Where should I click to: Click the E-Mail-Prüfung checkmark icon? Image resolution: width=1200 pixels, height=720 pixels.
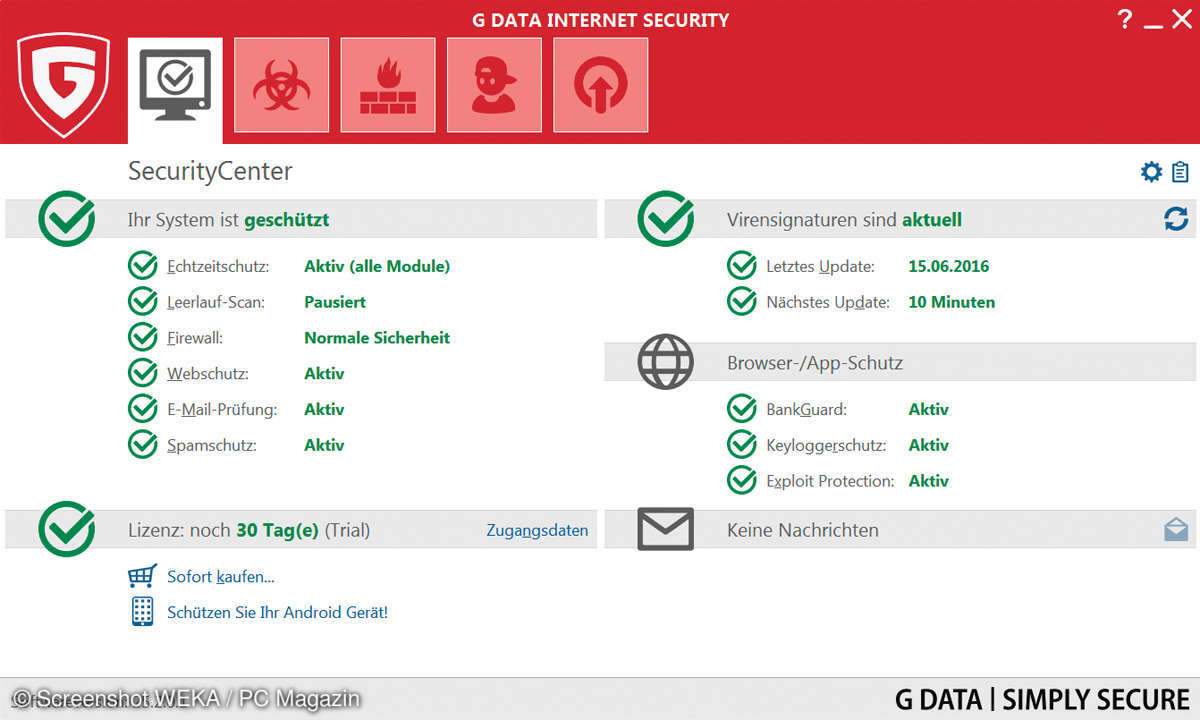coord(143,409)
